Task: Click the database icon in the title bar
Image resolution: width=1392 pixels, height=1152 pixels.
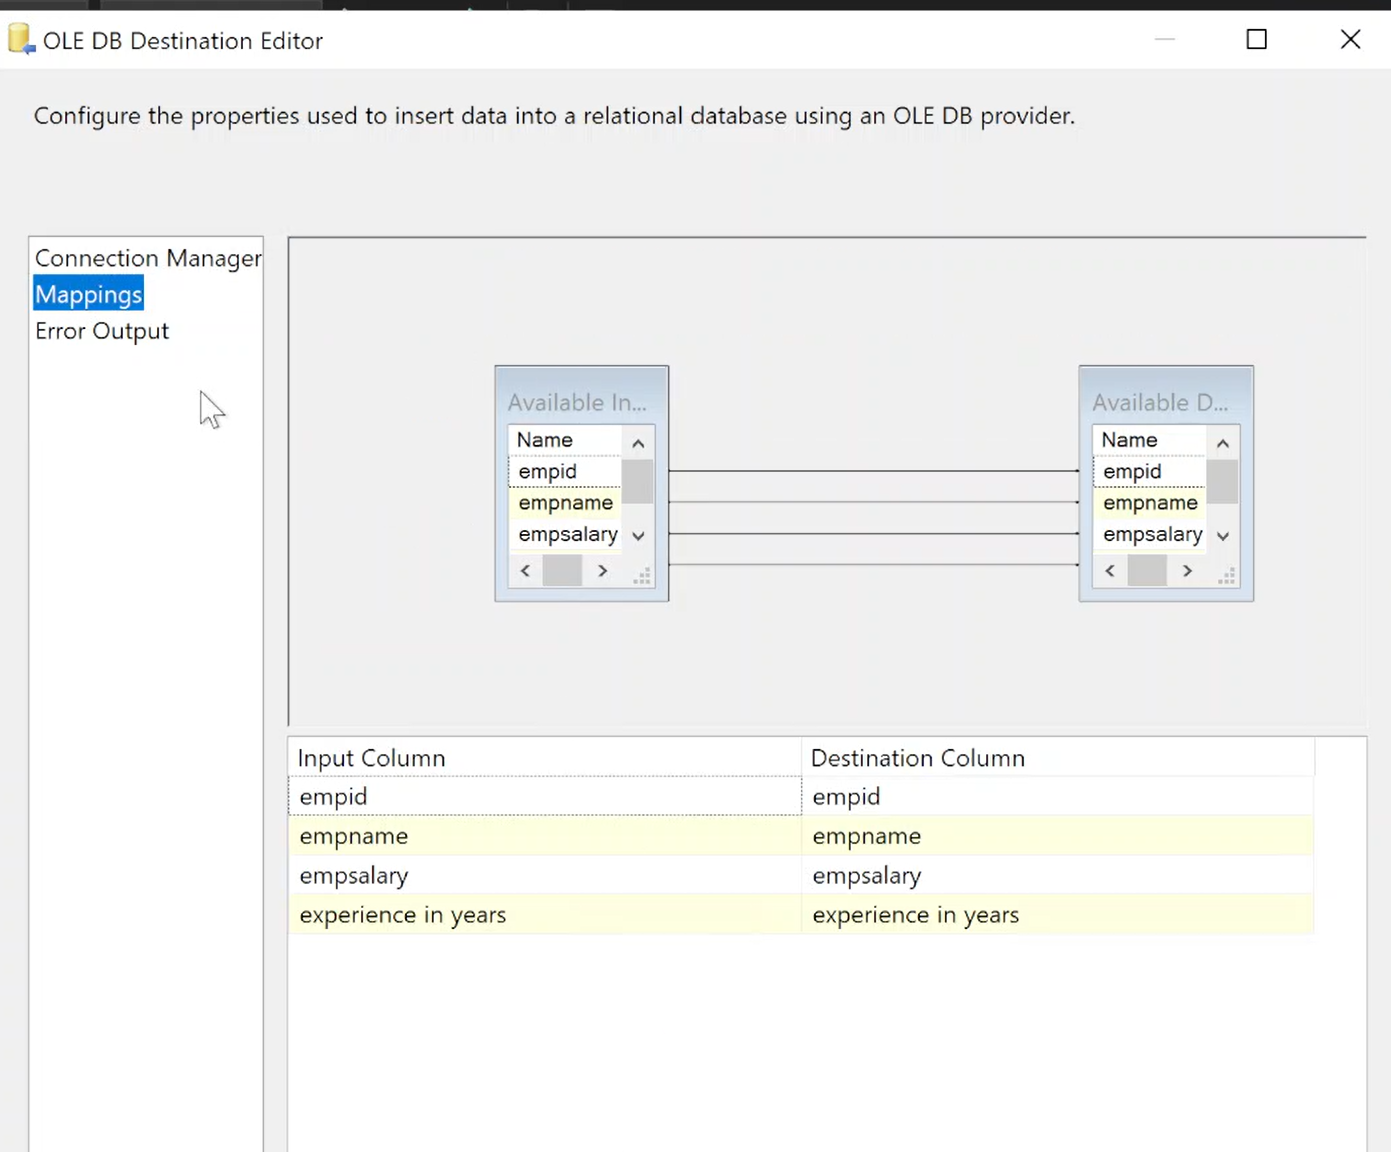Action: (20, 38)
